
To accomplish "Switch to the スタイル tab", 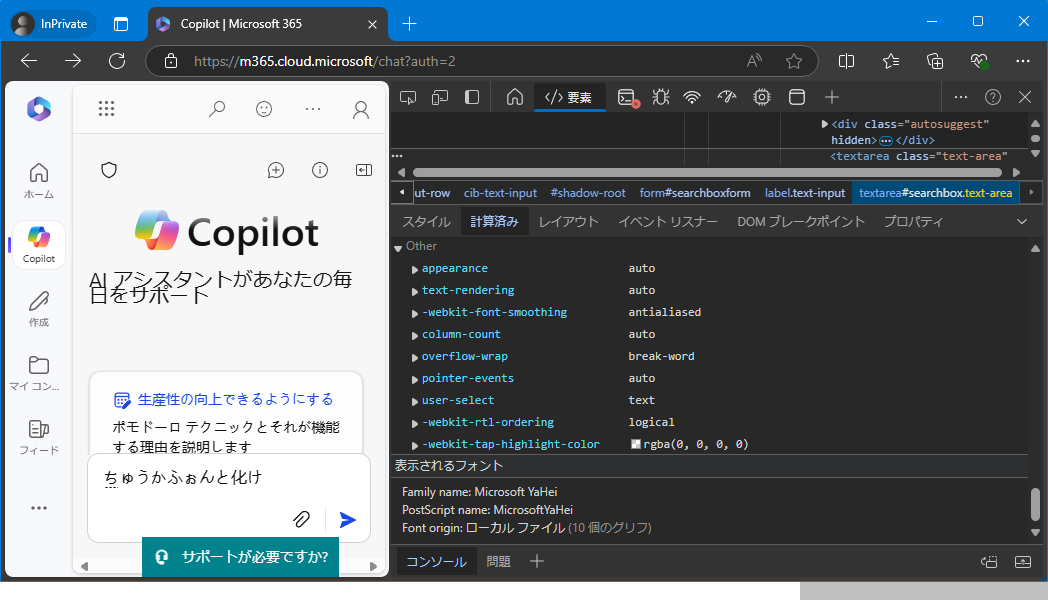I will tap(426, 222).
